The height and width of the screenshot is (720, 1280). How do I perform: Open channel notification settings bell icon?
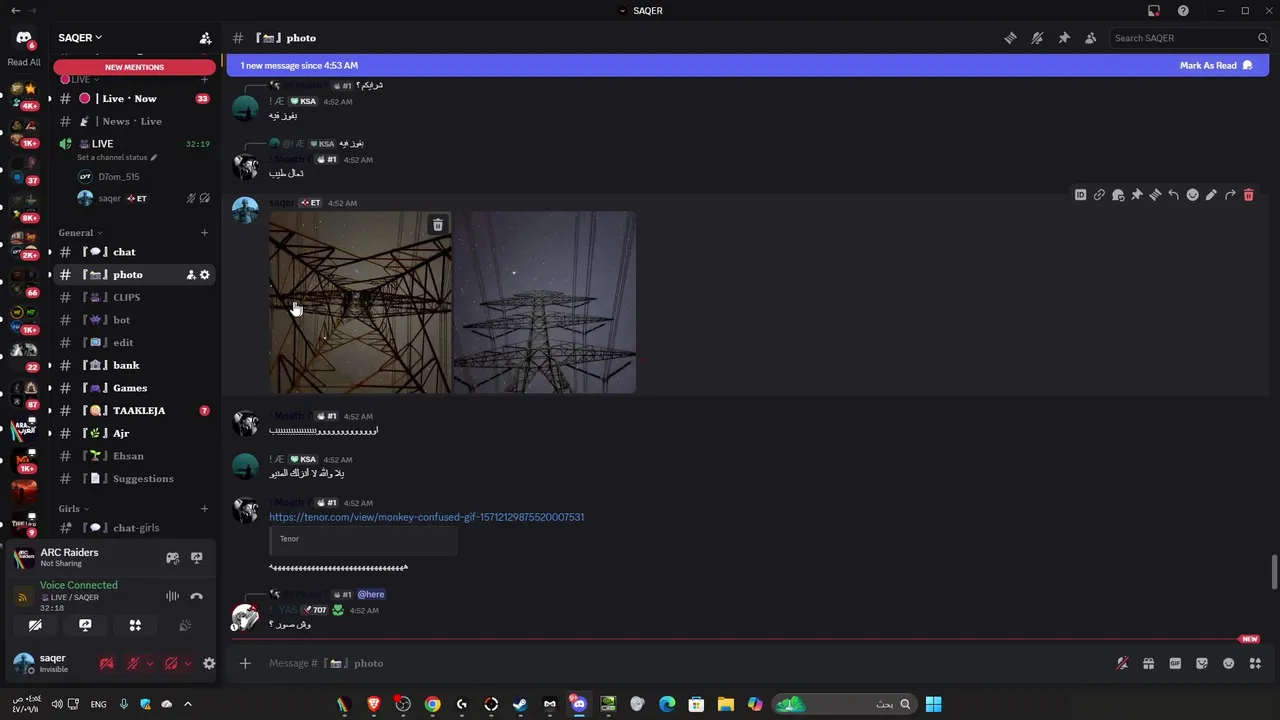(x=1037, y=38)
